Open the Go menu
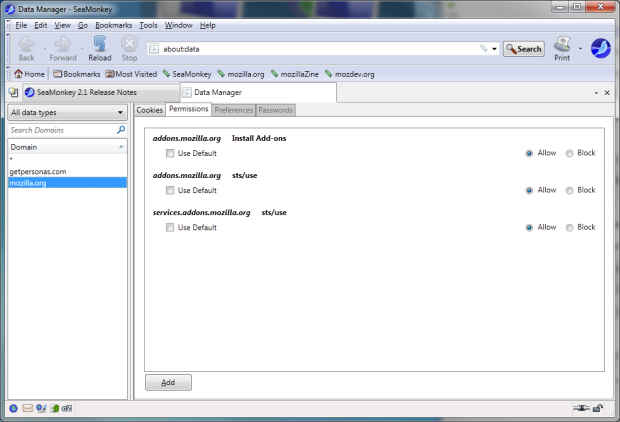Image resolution: width=620 pixels, height=422 pixels. tap(83, 25)
